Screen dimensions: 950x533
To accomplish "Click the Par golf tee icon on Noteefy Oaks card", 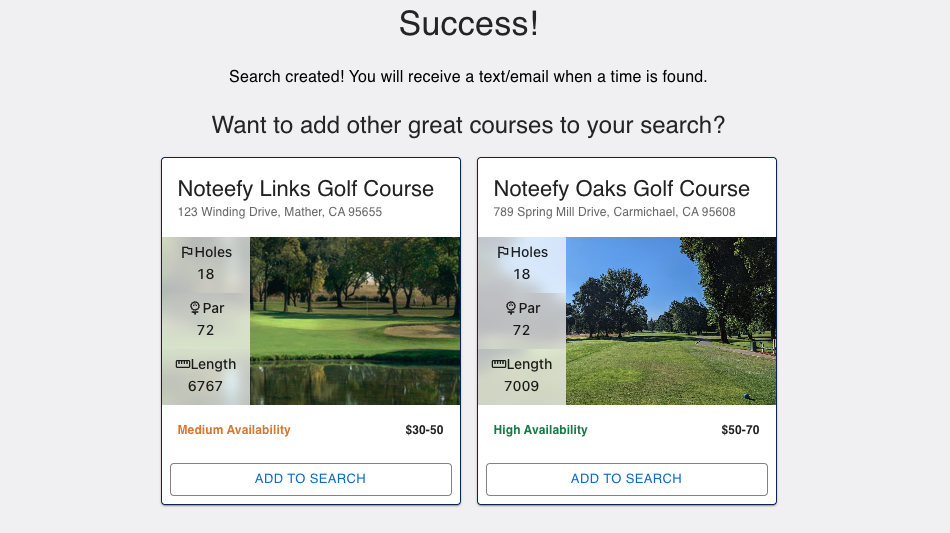I will pos(511,308).
